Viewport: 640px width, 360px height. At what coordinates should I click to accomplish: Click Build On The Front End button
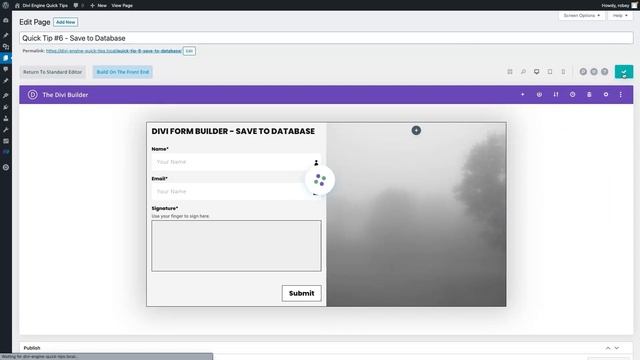(122, 72)
